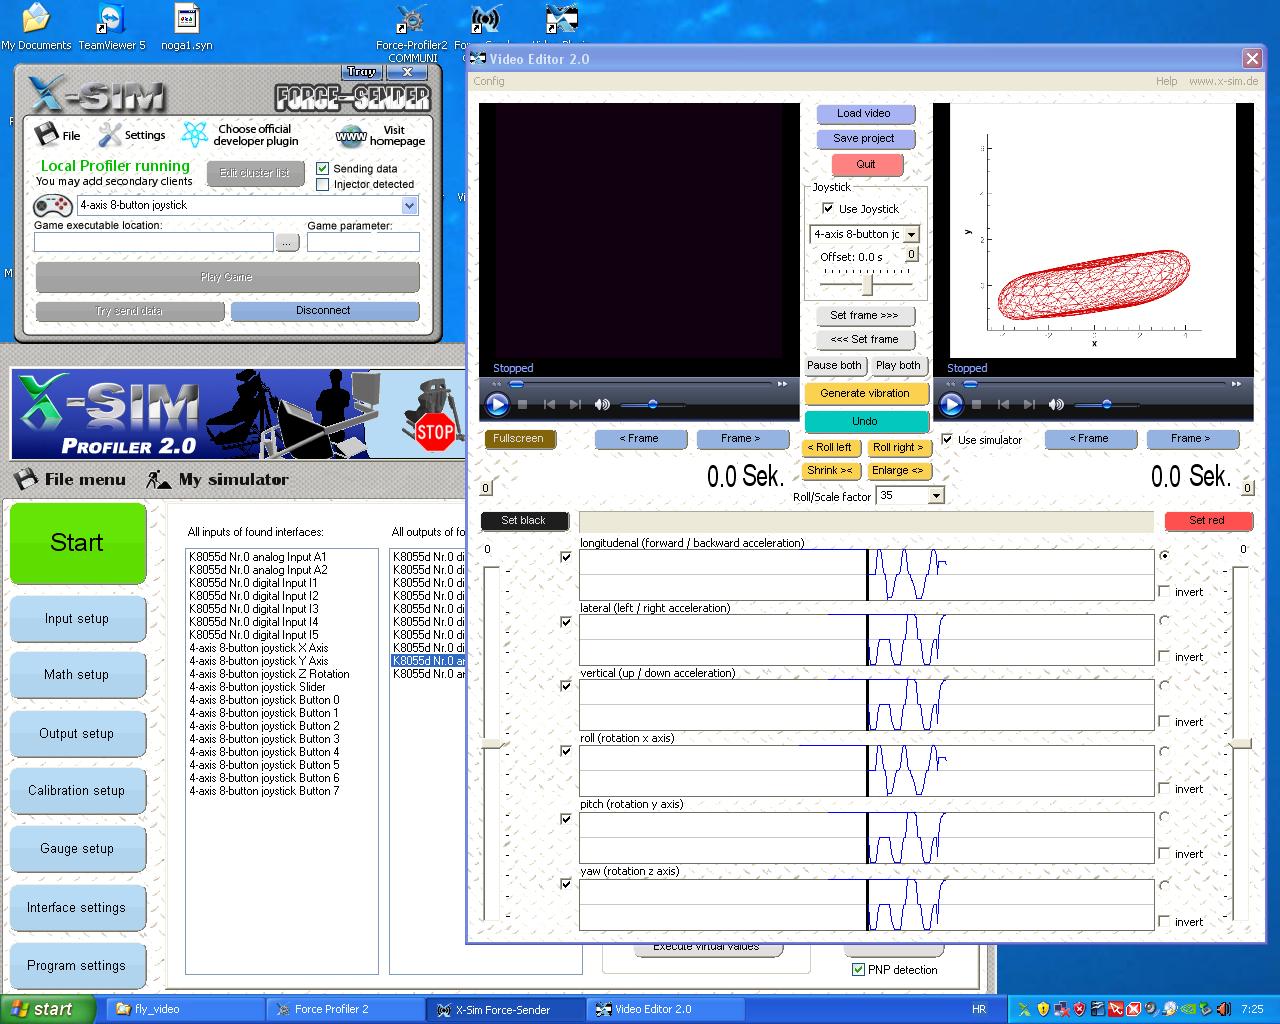Screen dimensions: 1280x1024
Task: Open the joystick dropdown in Video Editor
Action: [x=911, y=234]
